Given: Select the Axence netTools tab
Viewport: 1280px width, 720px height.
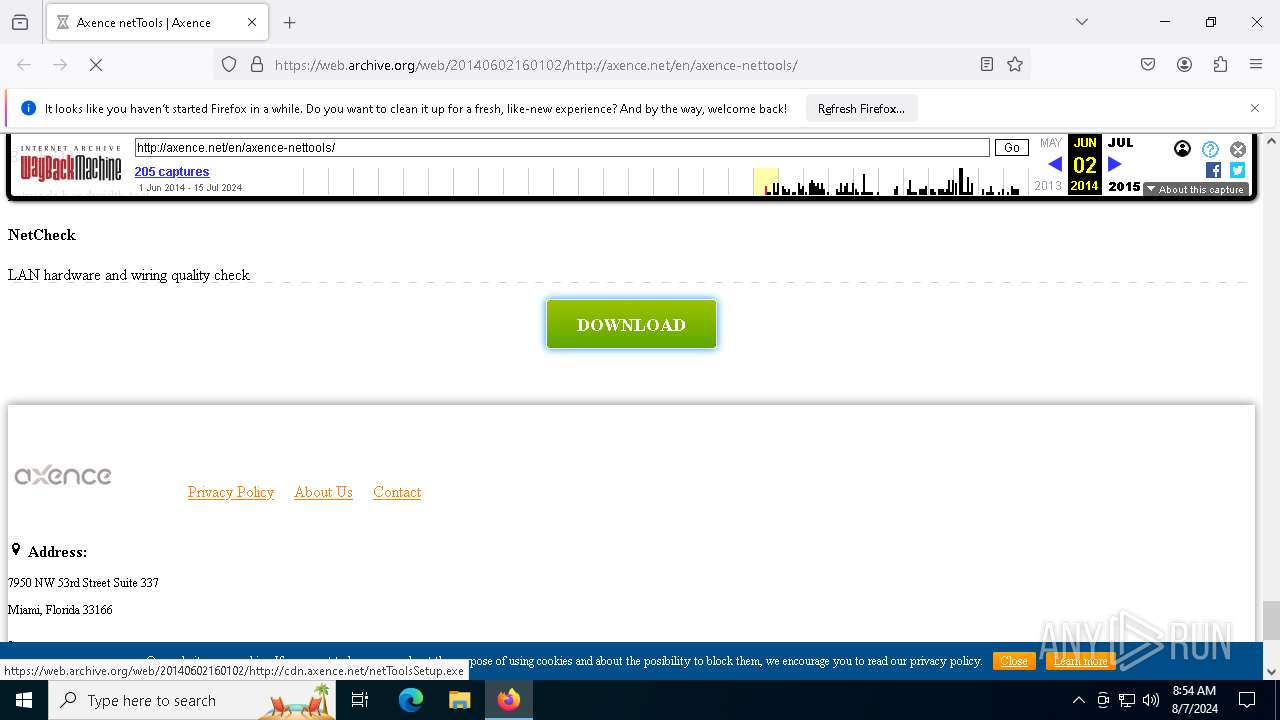Looking at the screenshot, I should [155, 22].
